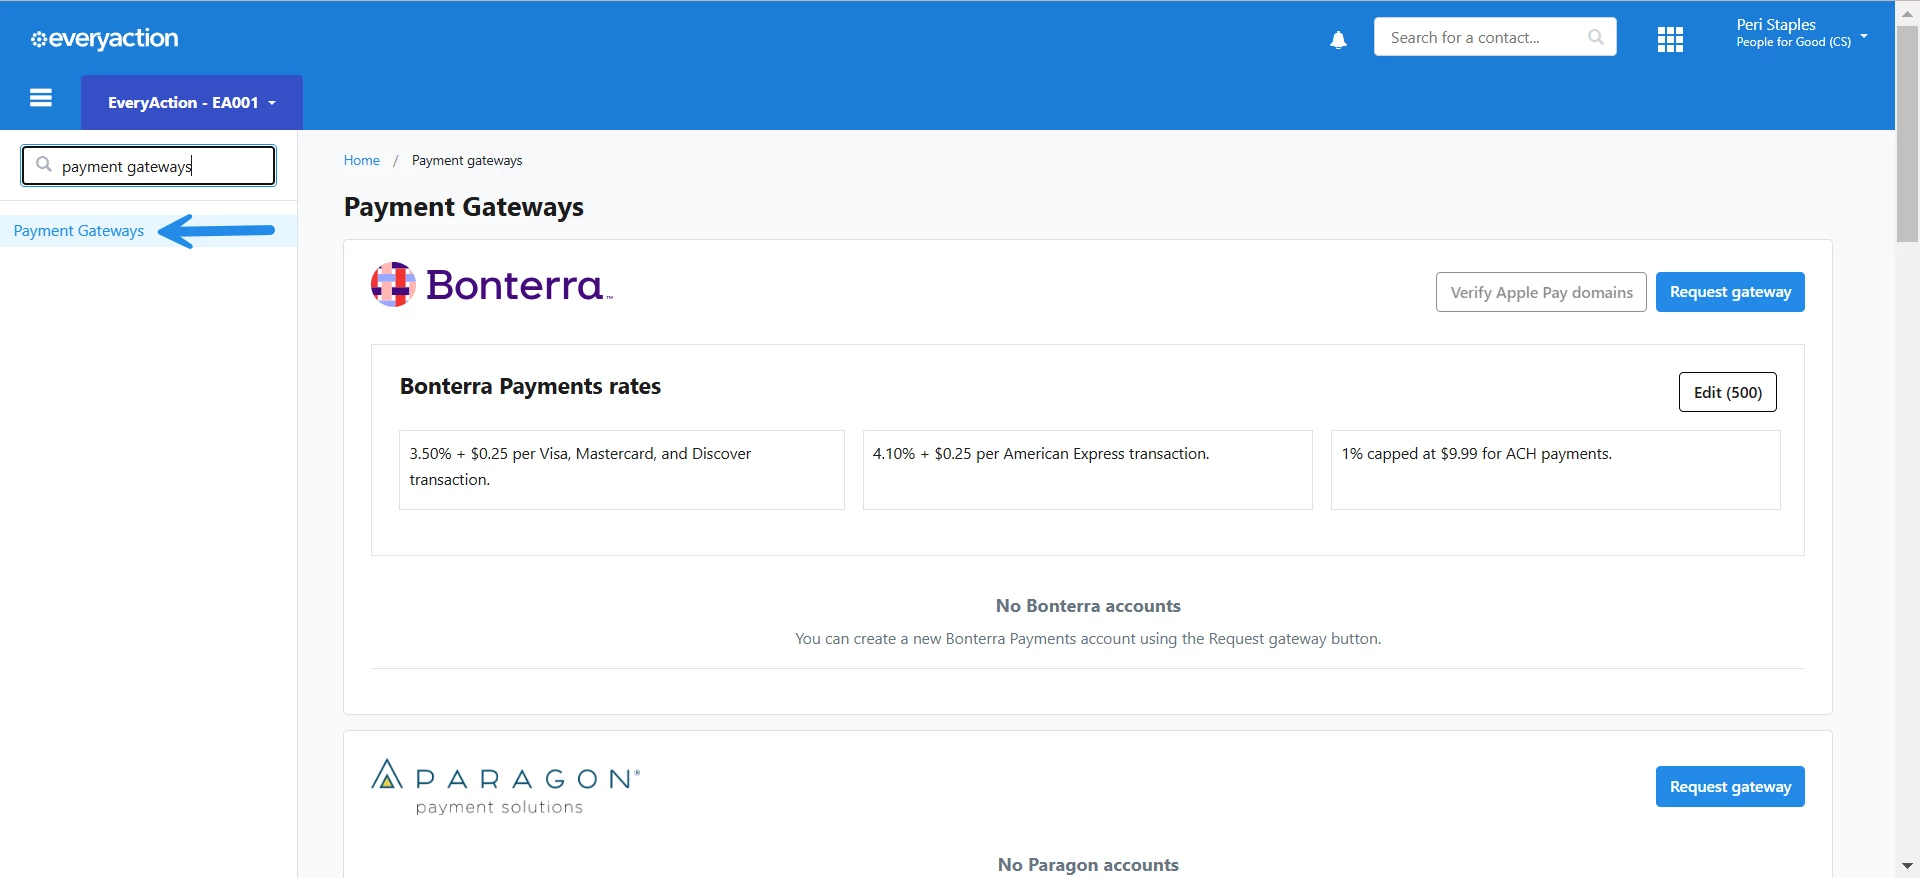Viewport: 1920px width, 878px height.
Task: Click the contact search magnifier icon
Action: tap(1595, 37)
